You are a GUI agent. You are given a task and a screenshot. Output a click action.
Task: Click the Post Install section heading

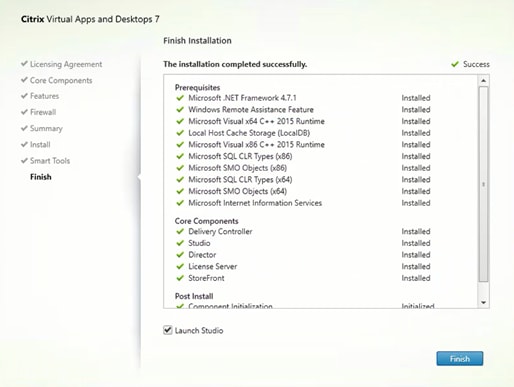194,296
